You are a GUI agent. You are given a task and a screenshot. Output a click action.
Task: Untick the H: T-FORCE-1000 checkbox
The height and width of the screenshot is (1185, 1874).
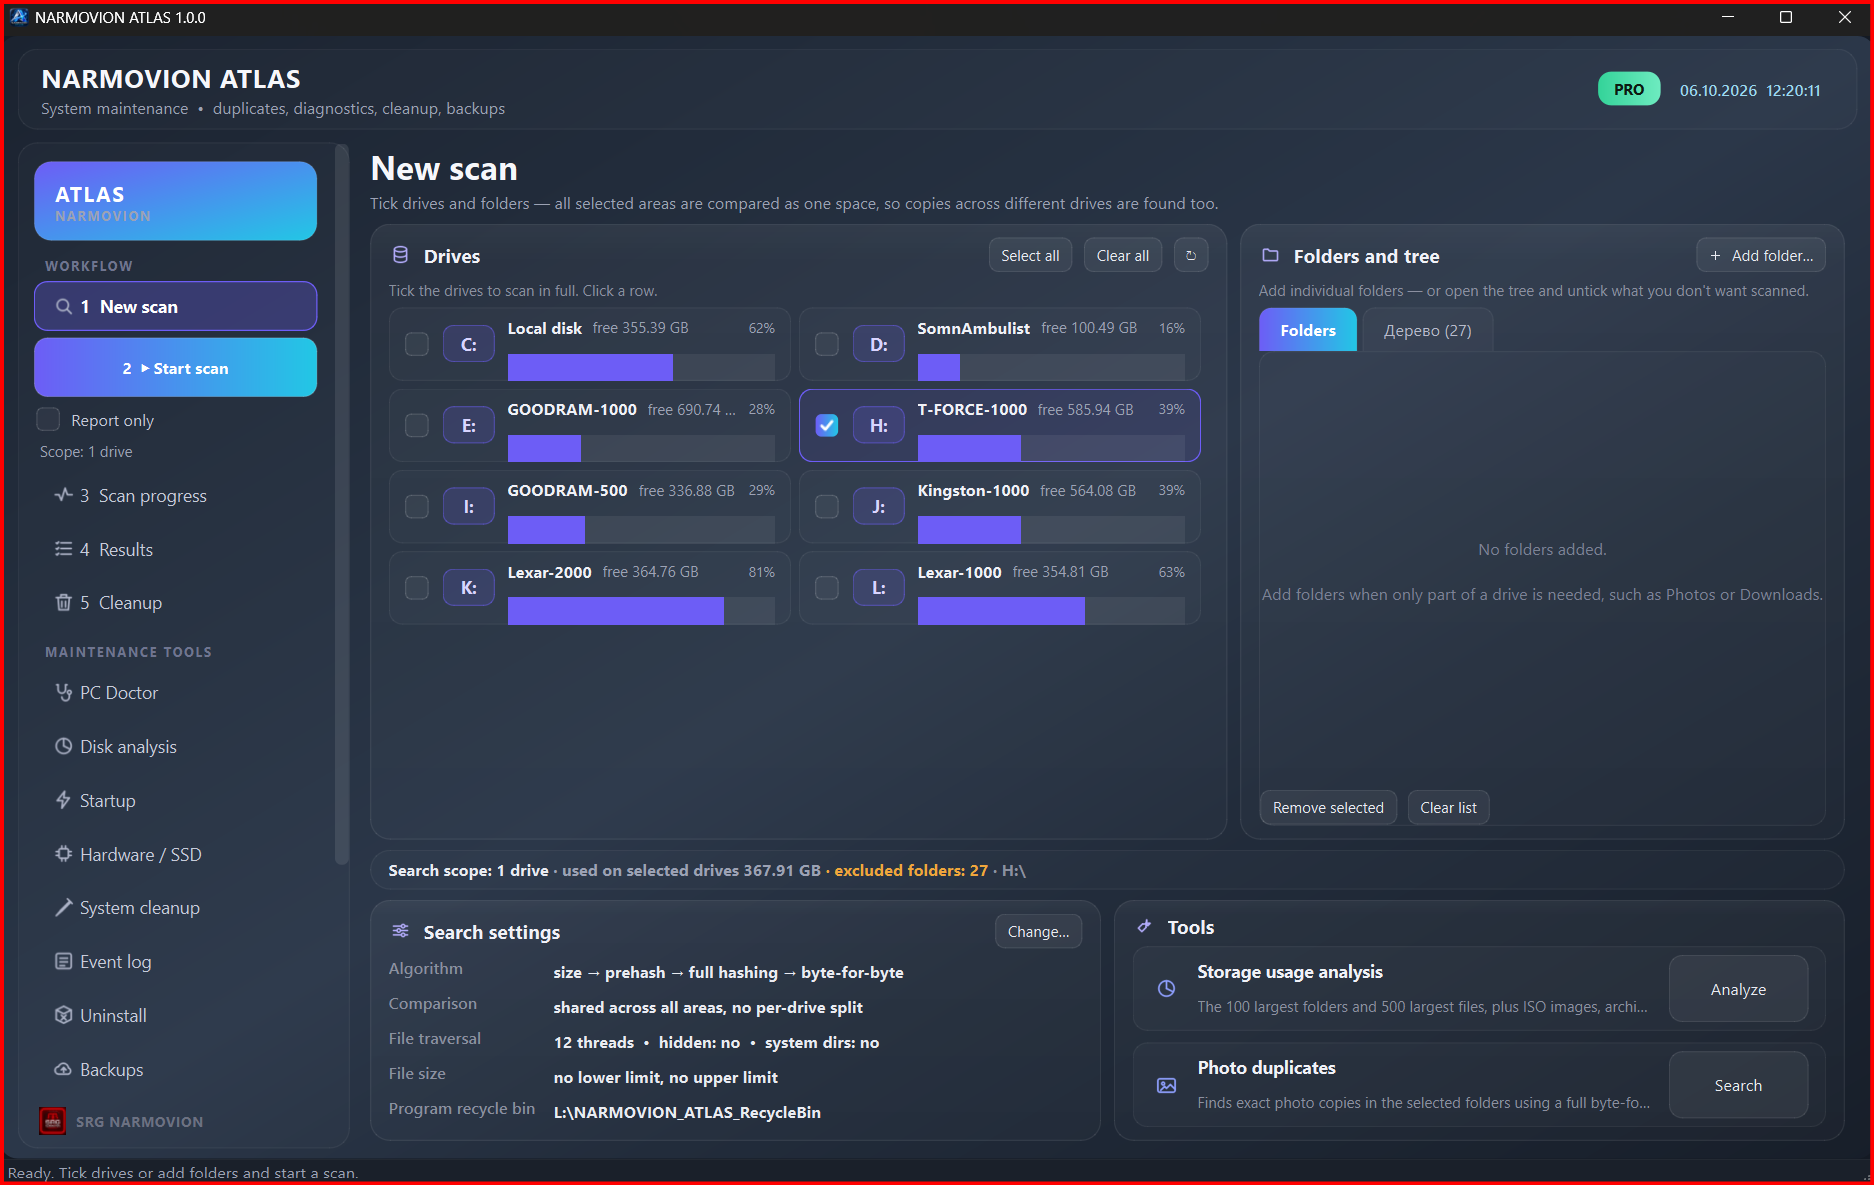827,425
